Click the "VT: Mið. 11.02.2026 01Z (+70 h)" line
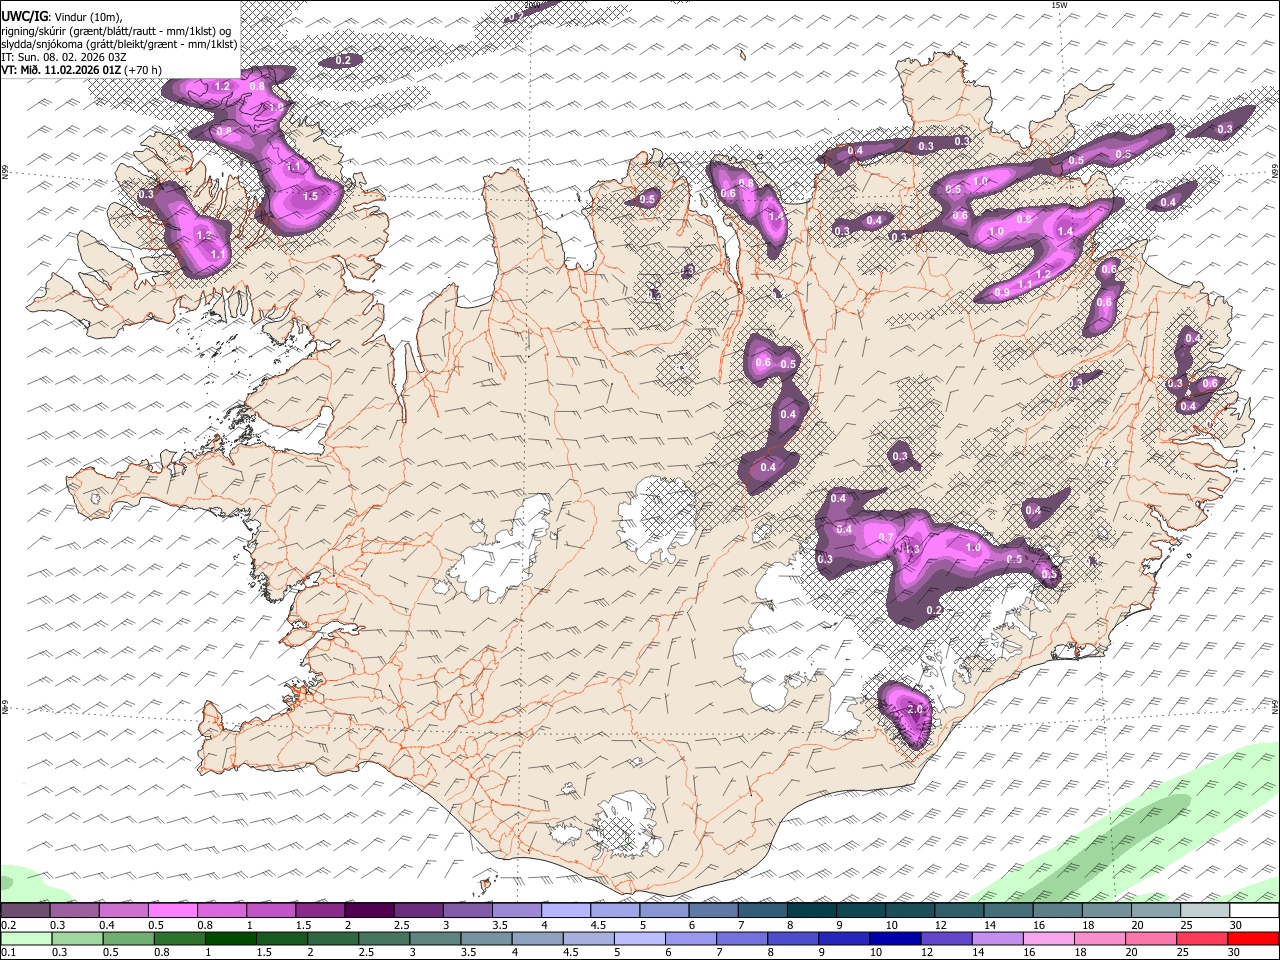1280x960 pixels. [x=81, y=70]
